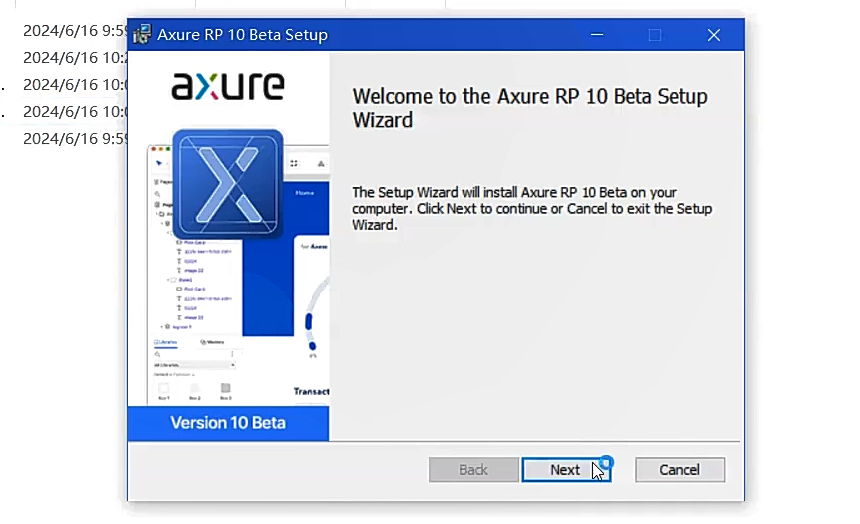Click the 'Axure RP 10 Beta Setup' title text
Viewport: 860px width, 524px height.
click(x=242, y=35)
